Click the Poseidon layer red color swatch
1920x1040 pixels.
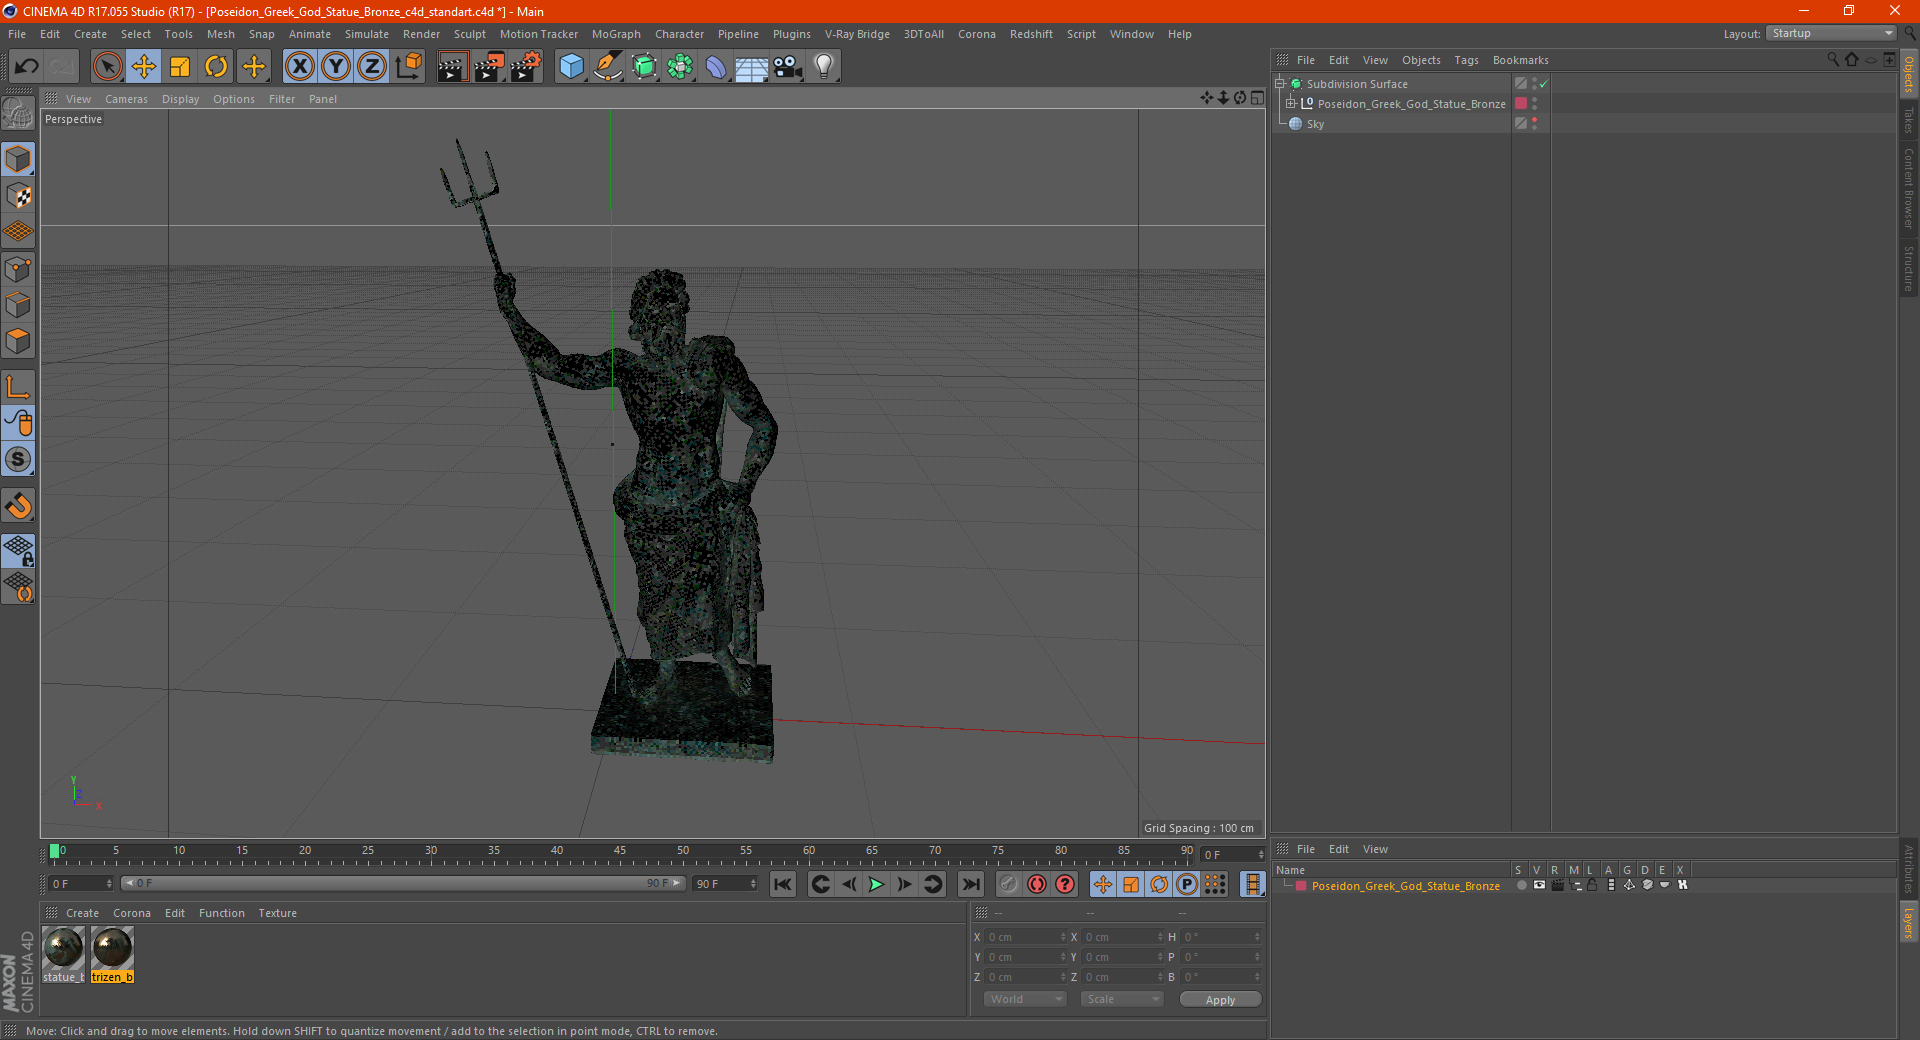click(1521, 104)
